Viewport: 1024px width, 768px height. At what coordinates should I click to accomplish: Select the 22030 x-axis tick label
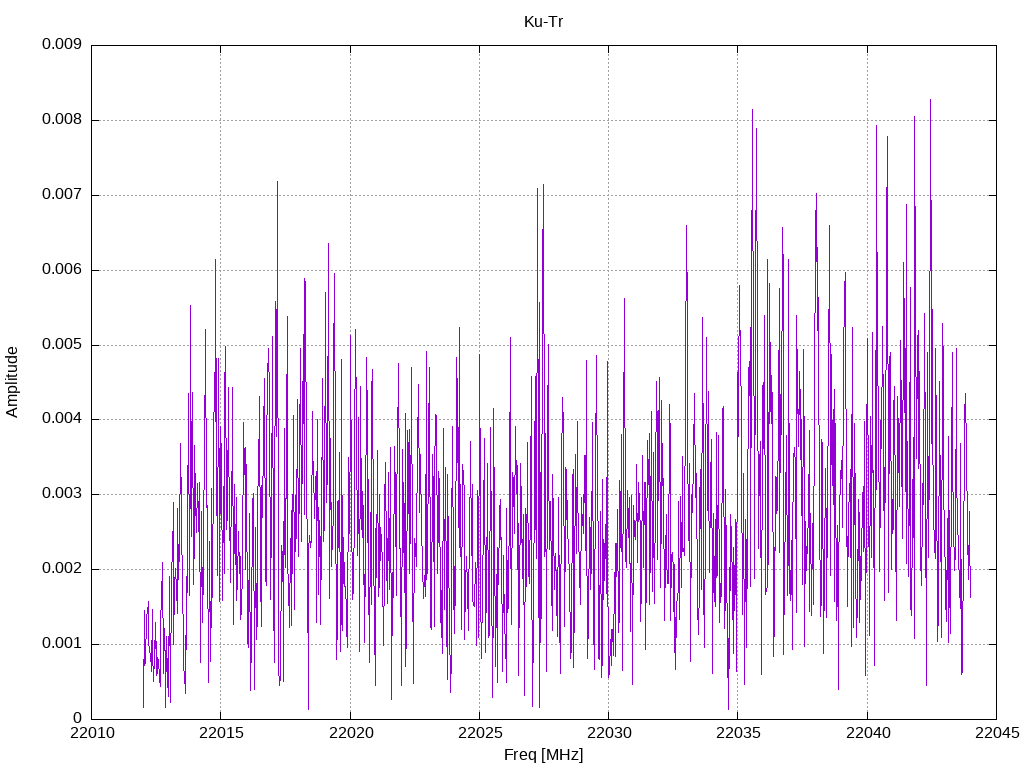tap(609, 733)
